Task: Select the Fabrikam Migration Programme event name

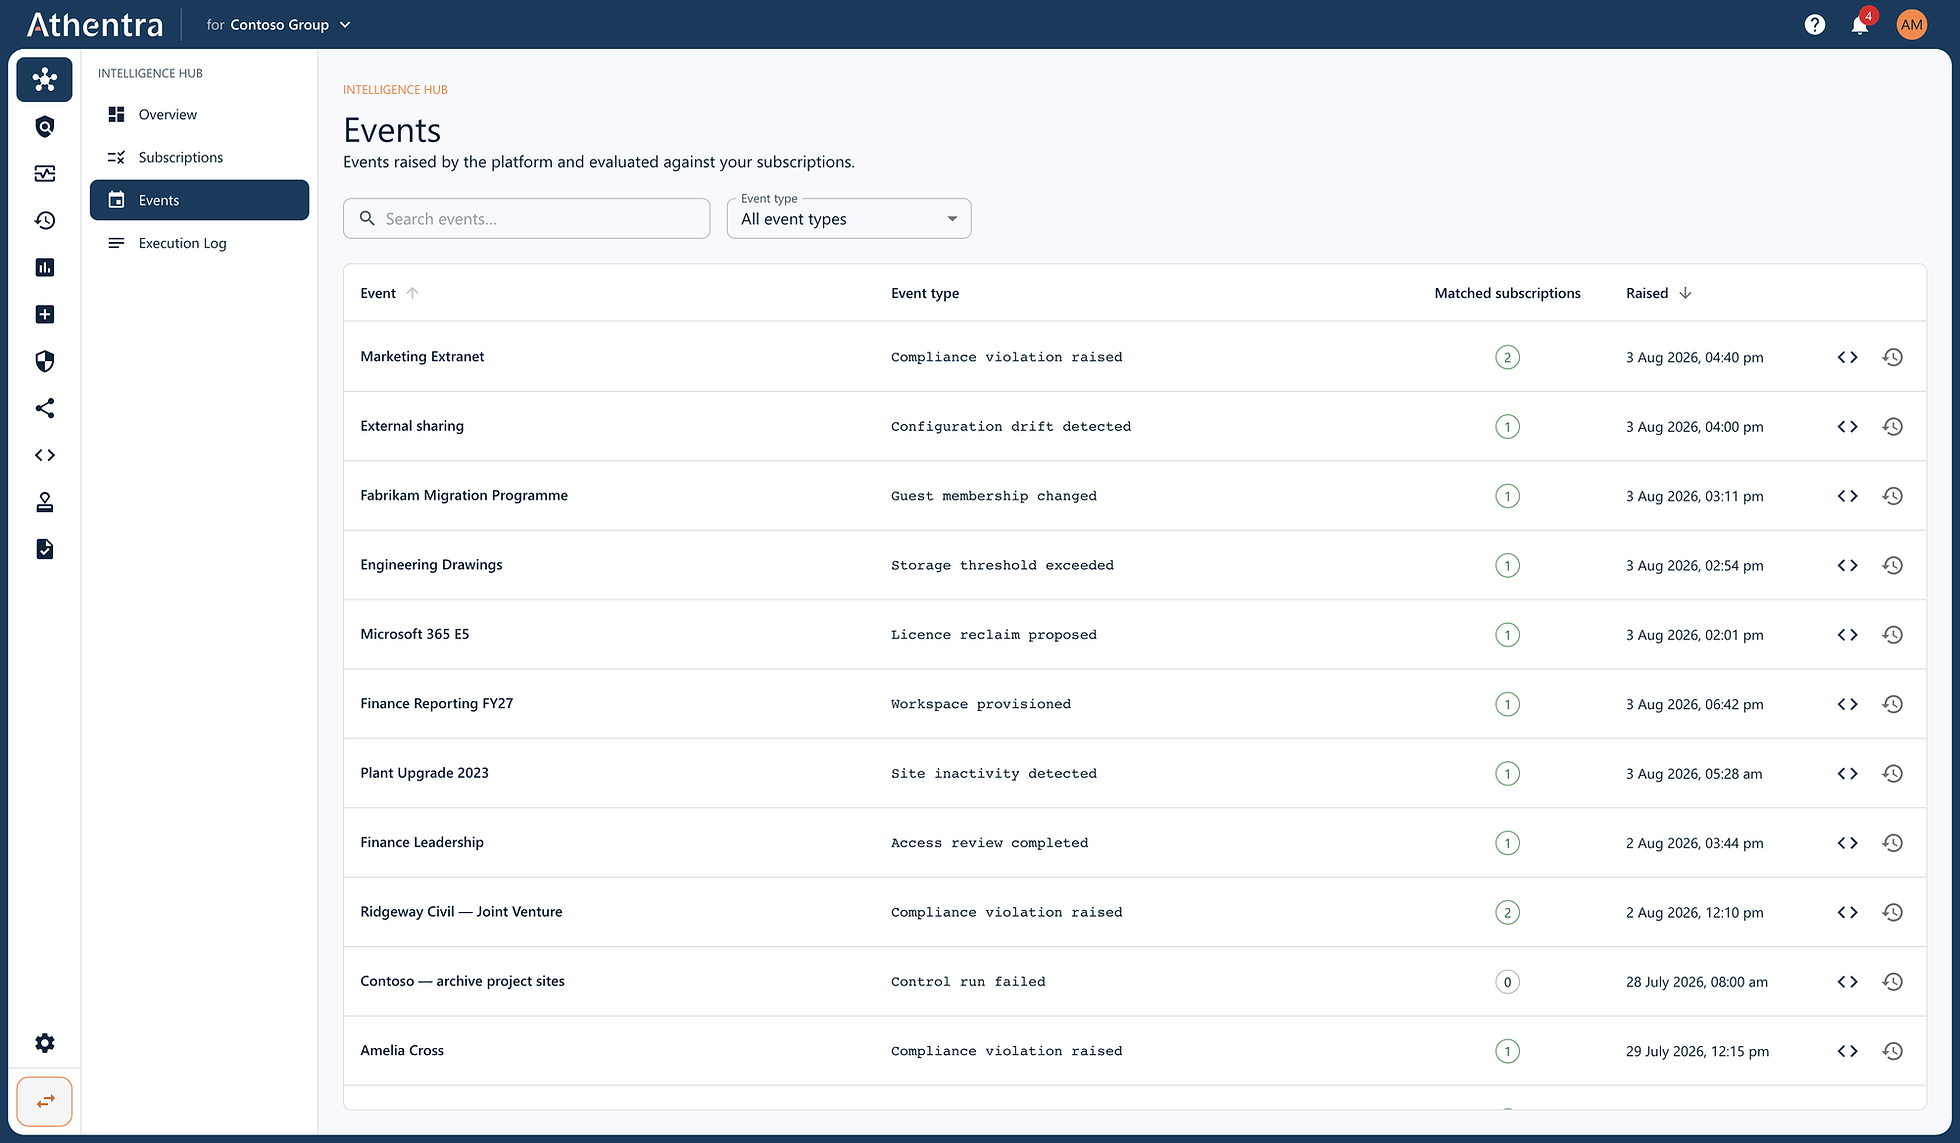Action: coord(464,495)
